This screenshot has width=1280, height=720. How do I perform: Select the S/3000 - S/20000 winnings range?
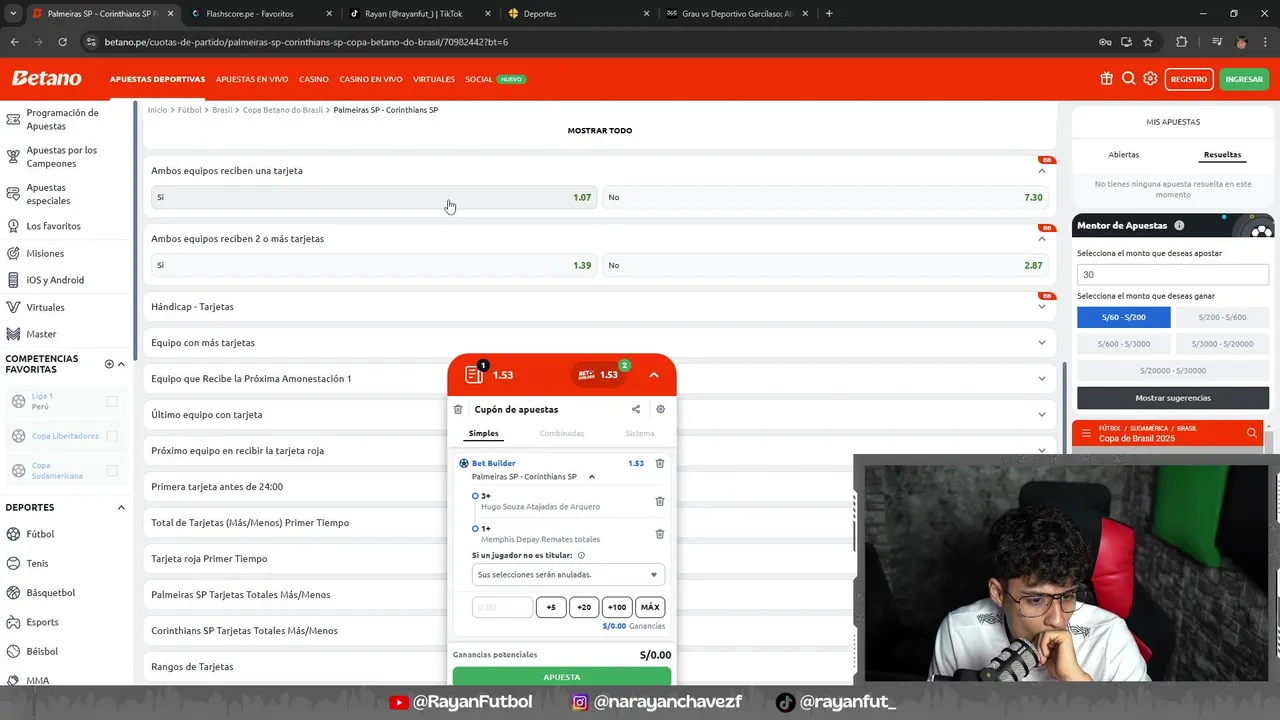(1222, 344)
